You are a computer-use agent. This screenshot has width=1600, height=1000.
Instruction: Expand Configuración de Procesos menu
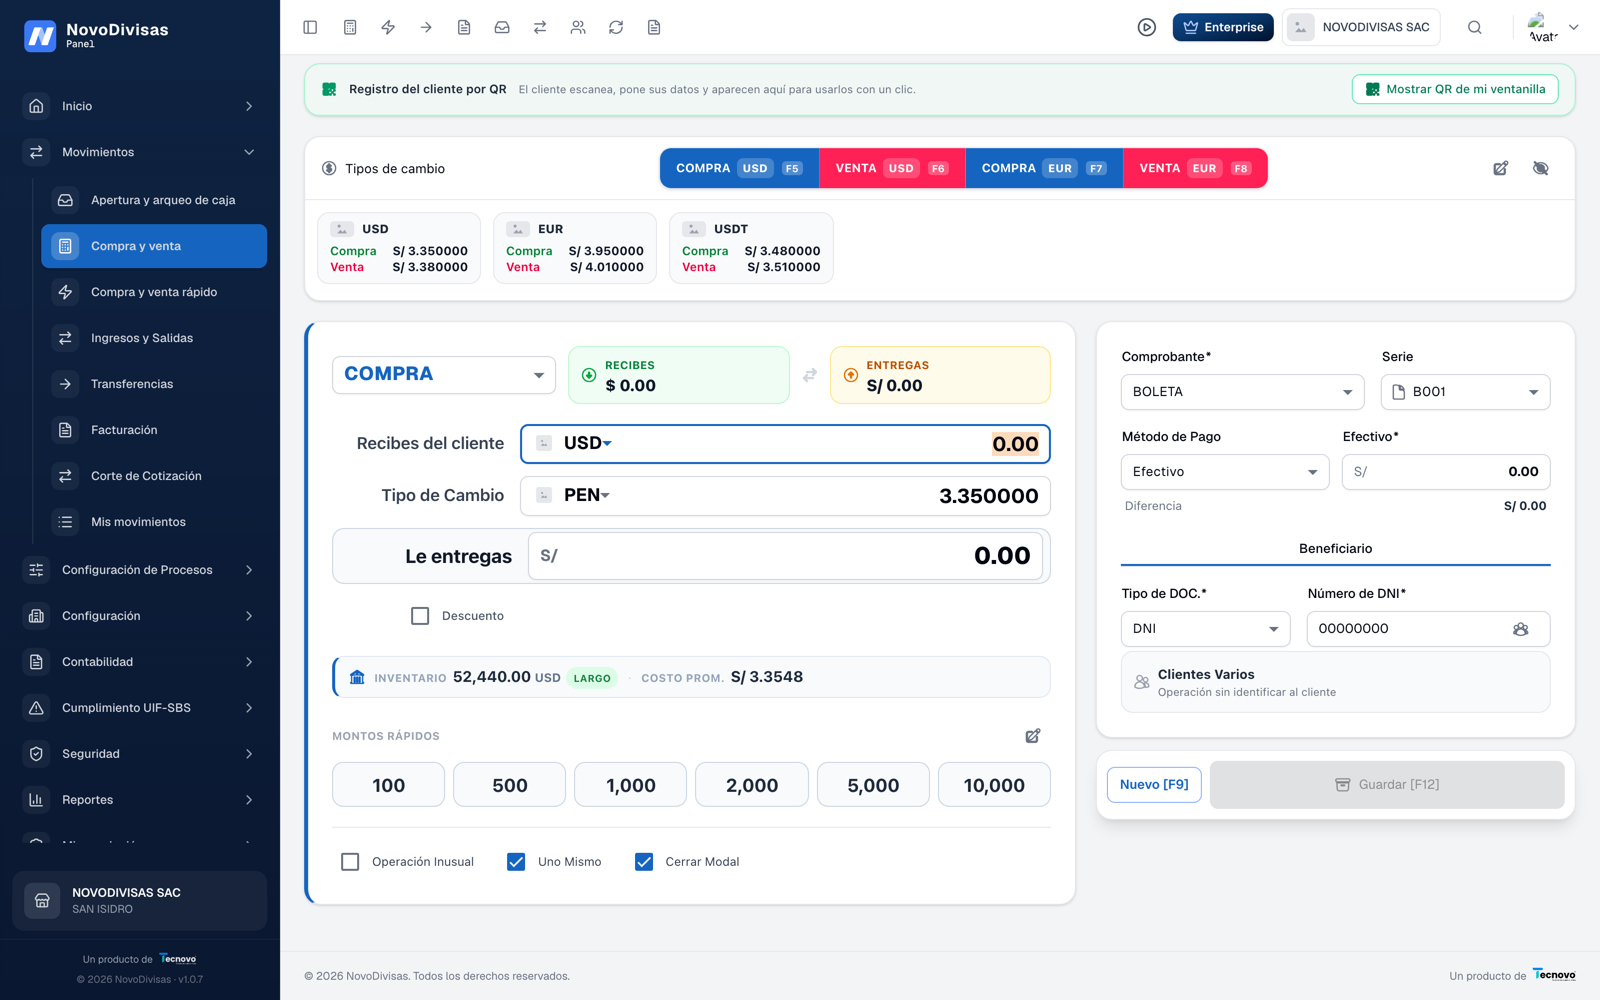coord(140,570)
